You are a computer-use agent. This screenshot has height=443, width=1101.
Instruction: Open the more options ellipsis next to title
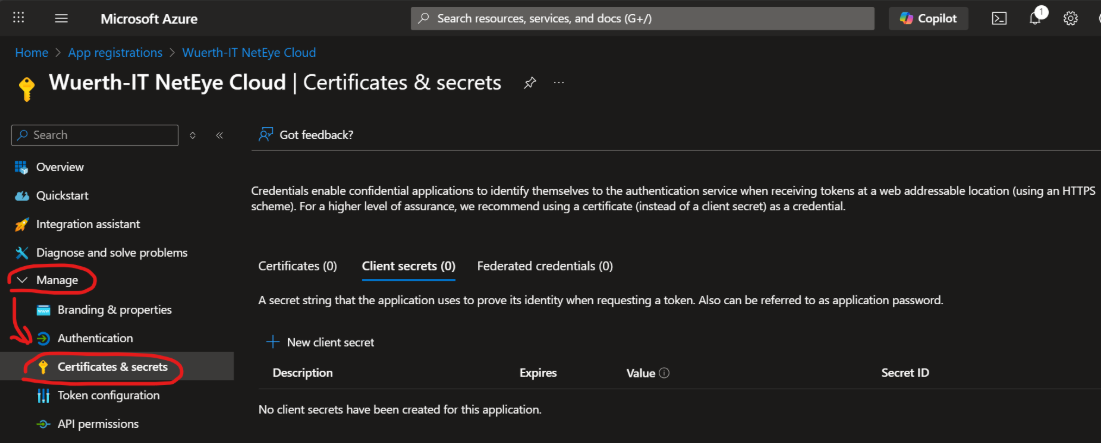tap(559, 83)
